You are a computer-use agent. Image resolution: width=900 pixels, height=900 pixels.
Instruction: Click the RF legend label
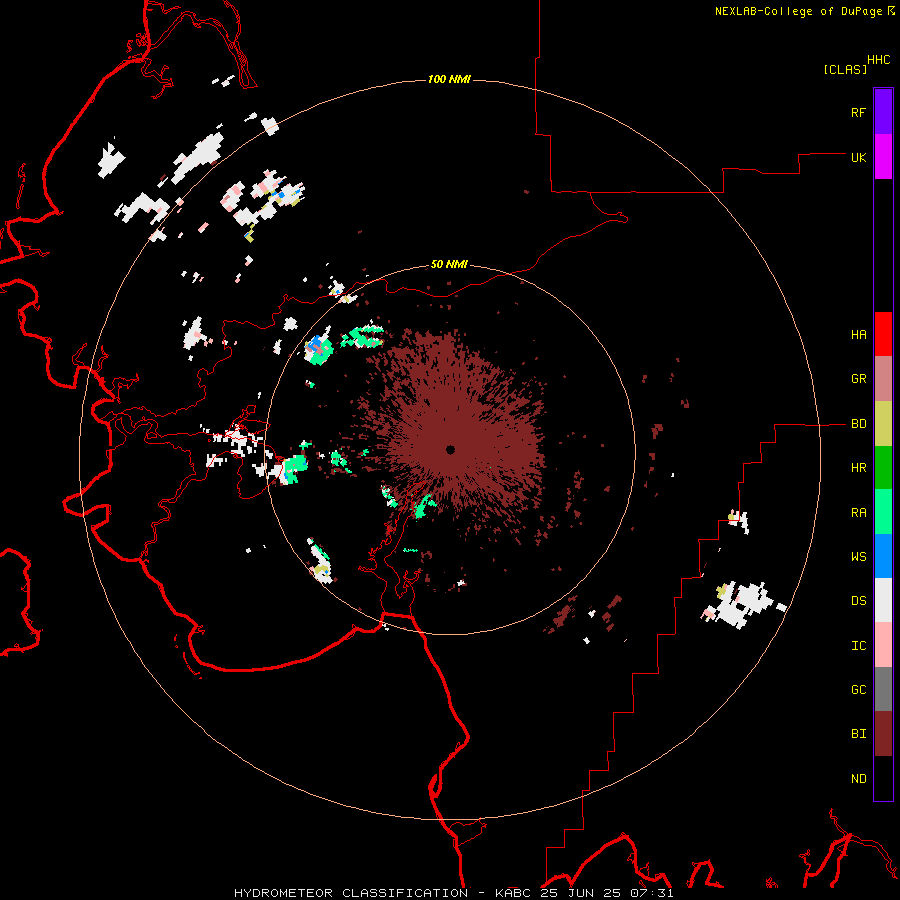(x=859, y=112)
